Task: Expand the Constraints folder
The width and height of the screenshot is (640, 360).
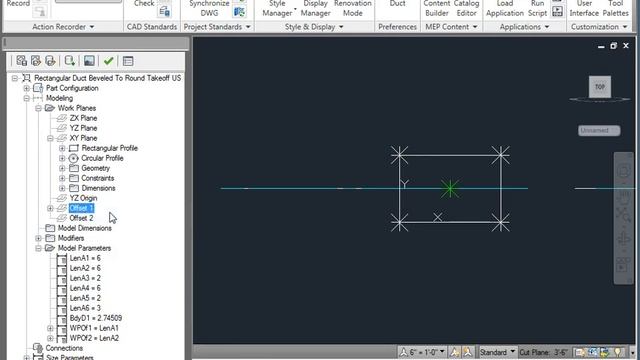Action: (x=62, y=178)
